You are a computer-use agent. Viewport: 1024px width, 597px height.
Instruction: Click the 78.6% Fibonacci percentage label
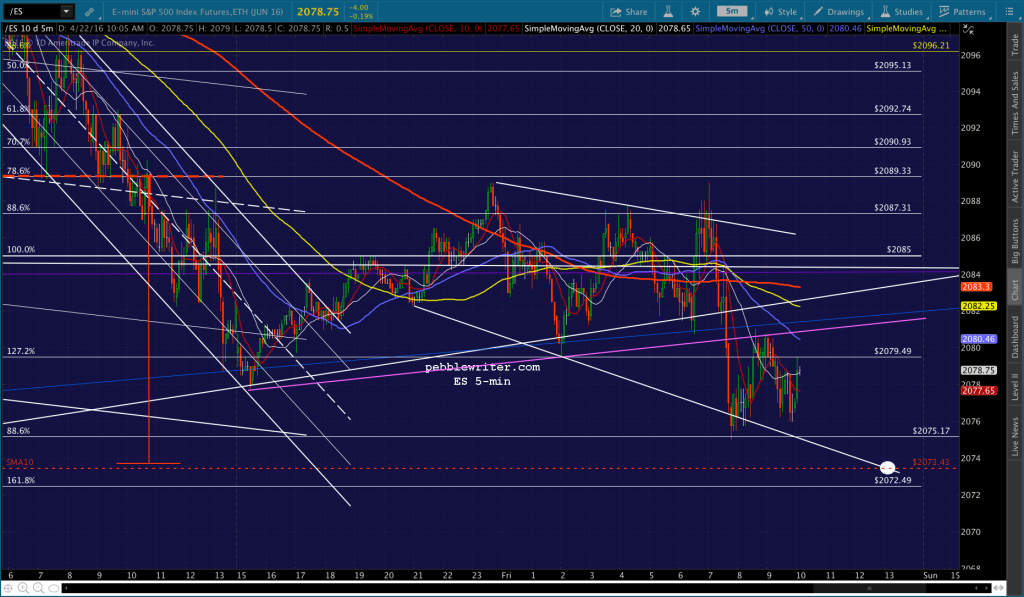18,170
